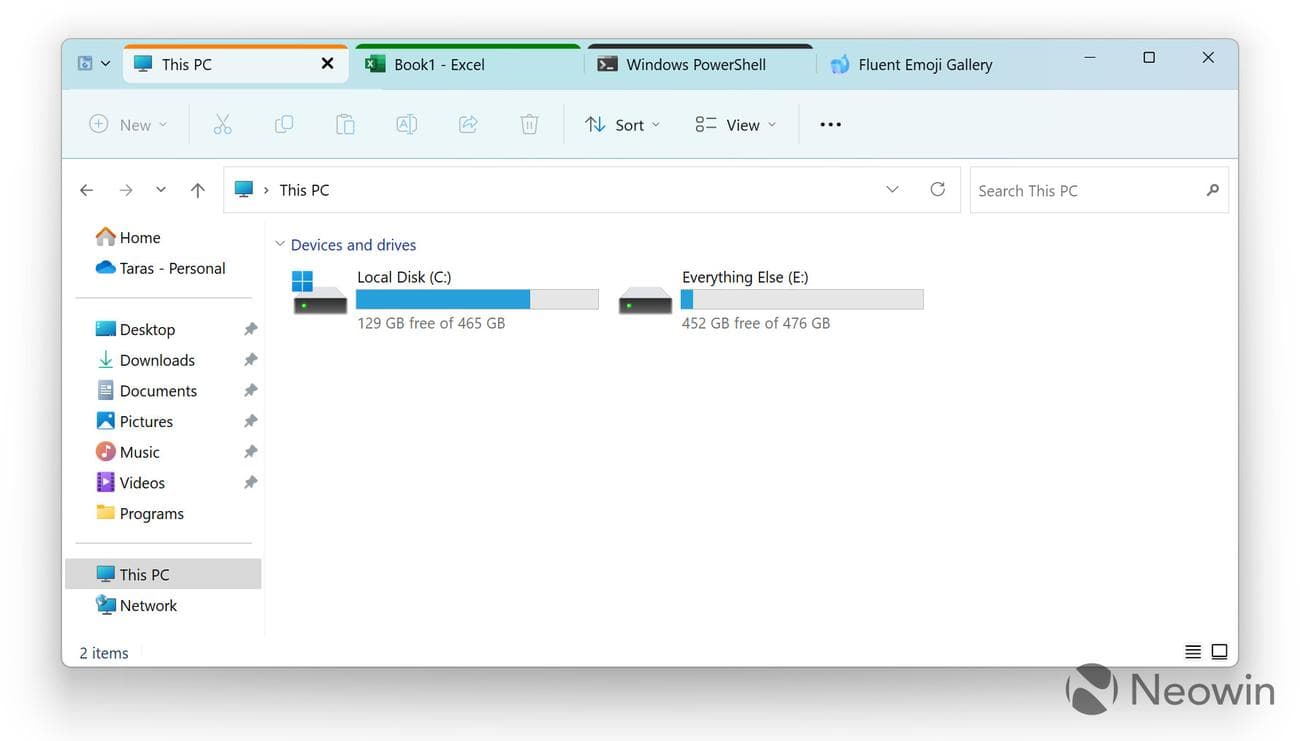The image size is (1300, 741).
Task: Navigate back using the back arrow
Action: (x=86, y=189)
